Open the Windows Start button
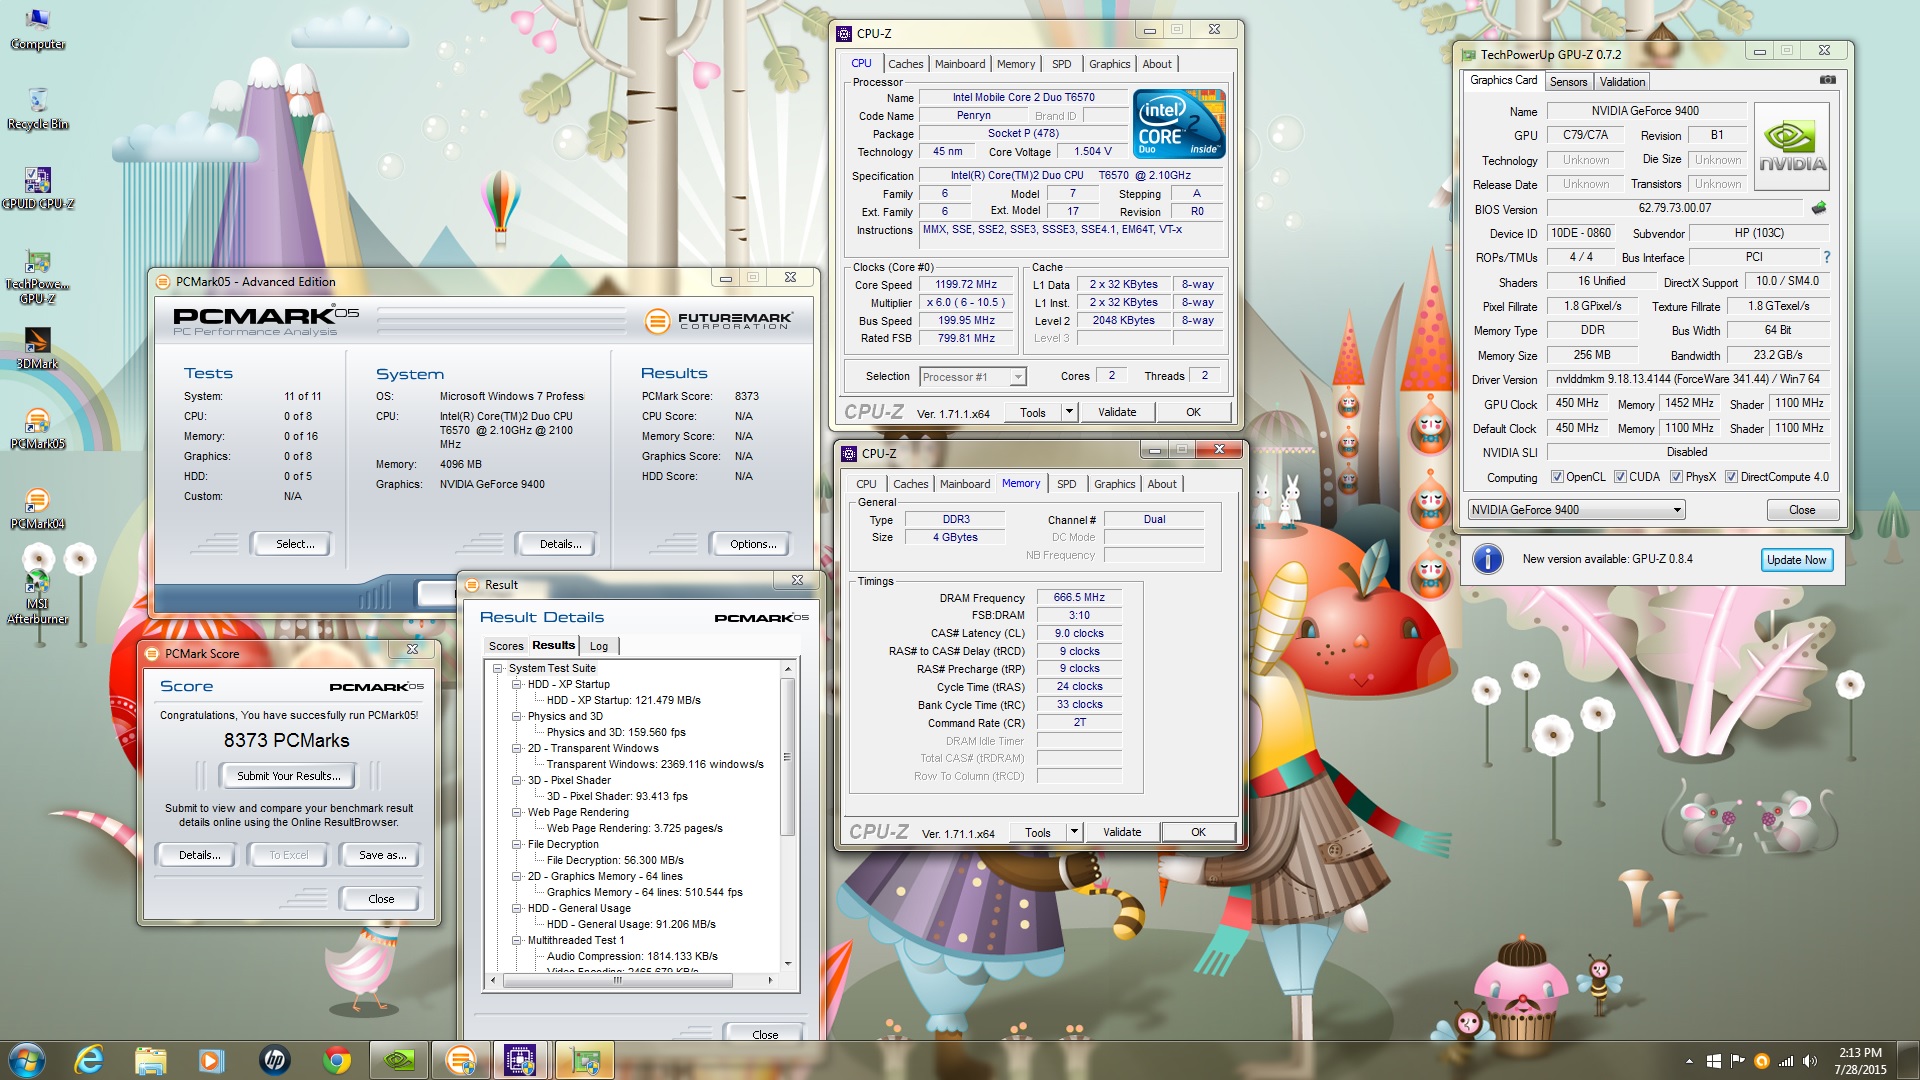 [27, 1060]
